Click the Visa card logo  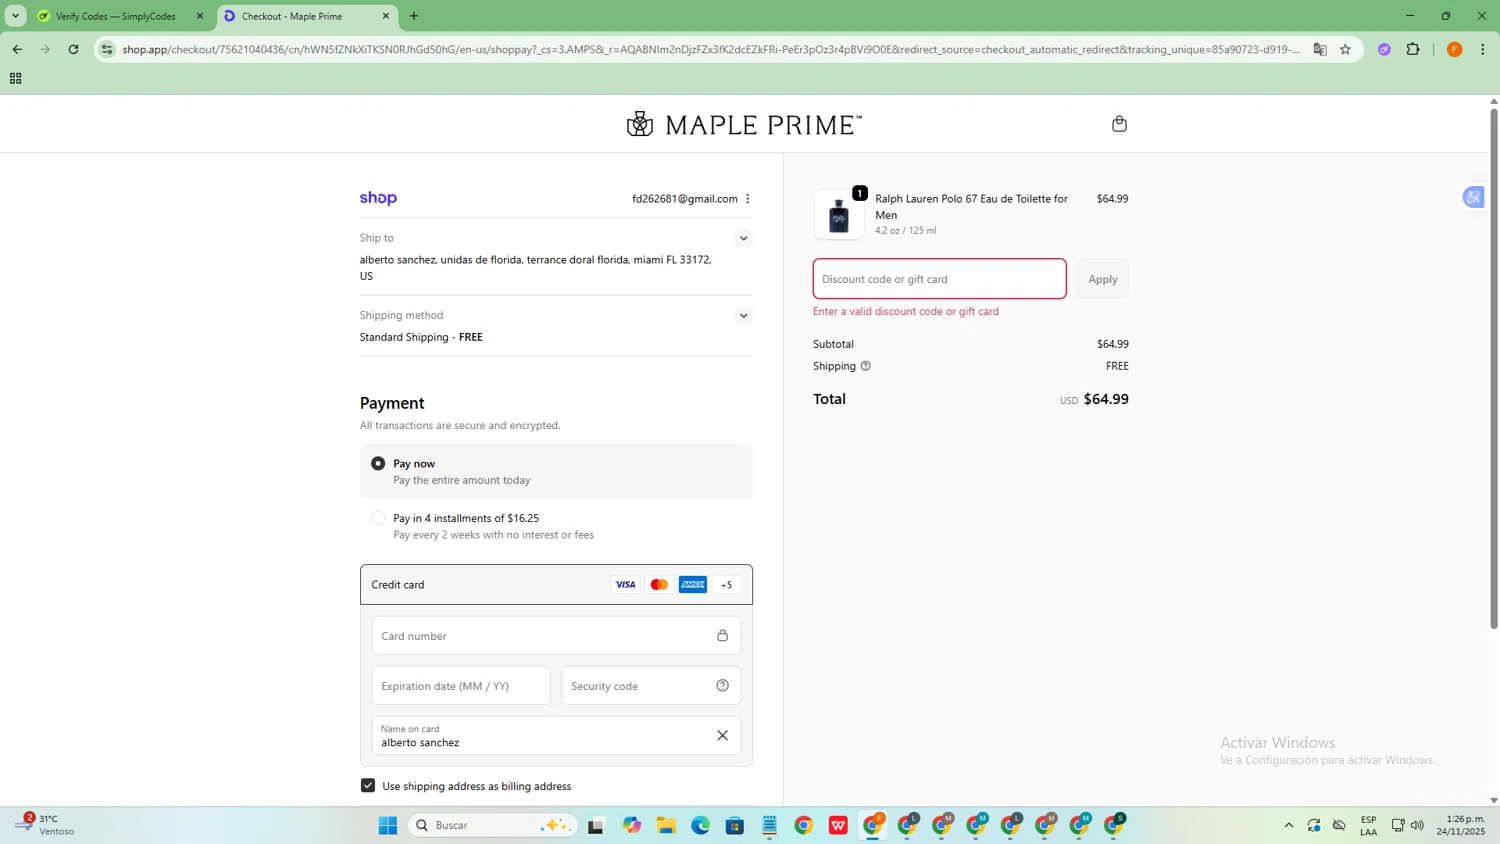point(625,585)
